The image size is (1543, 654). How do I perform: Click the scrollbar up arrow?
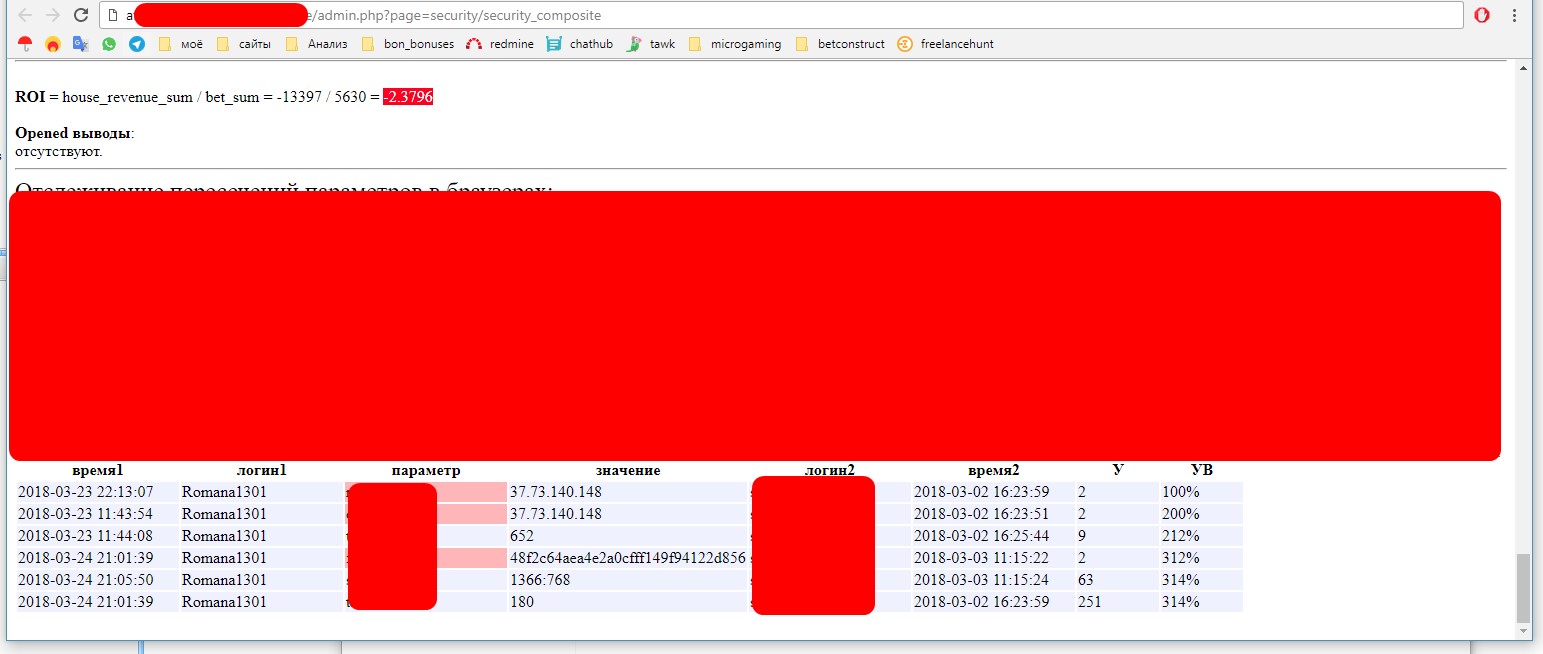(1523, 67)
